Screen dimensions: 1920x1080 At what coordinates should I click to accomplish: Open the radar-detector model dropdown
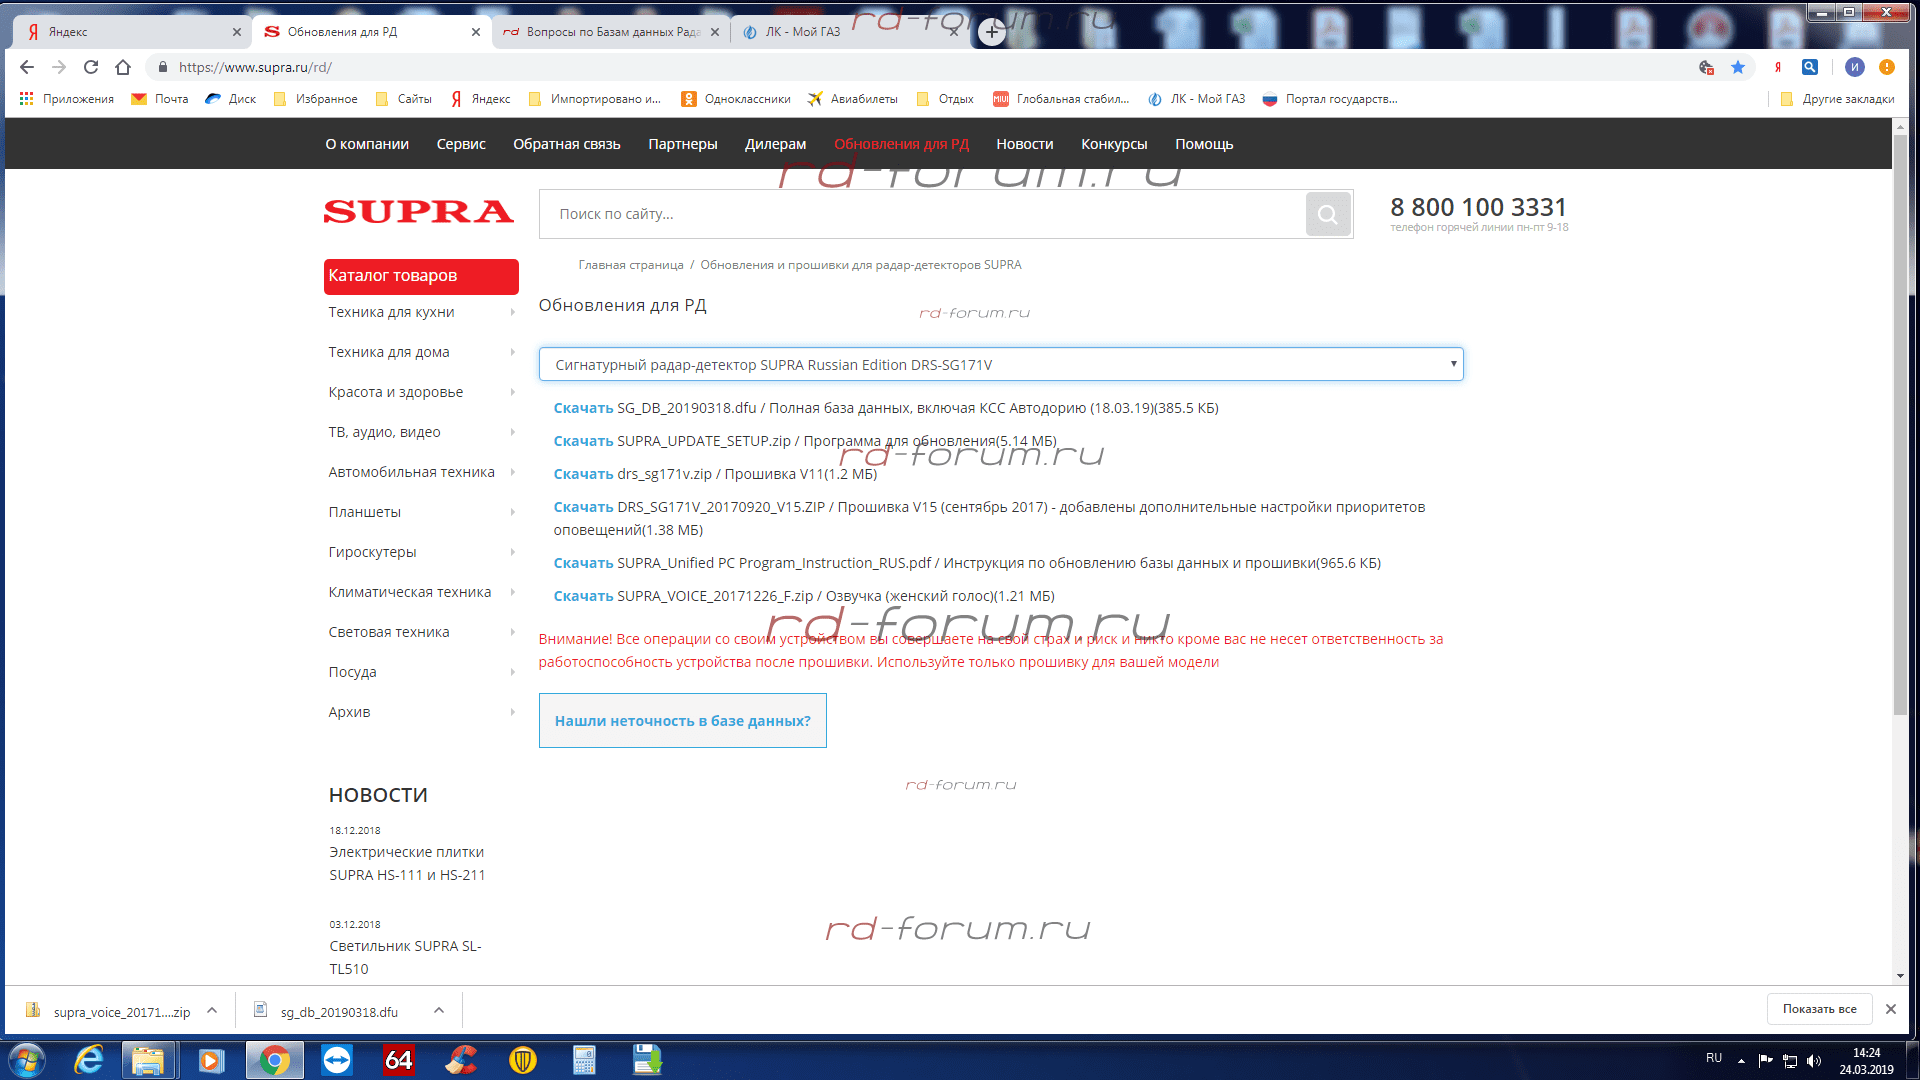1000,365
